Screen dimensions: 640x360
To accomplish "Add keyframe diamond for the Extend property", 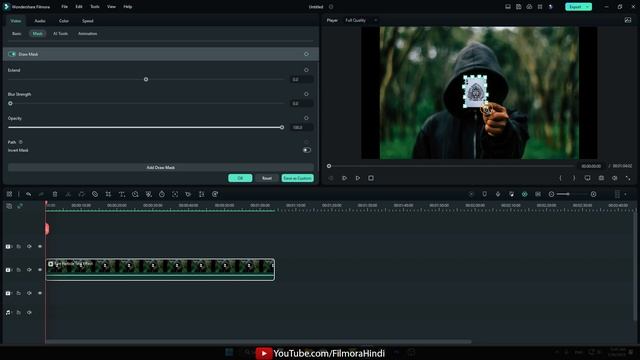I will pyautogui.click(x=306, y=70).
